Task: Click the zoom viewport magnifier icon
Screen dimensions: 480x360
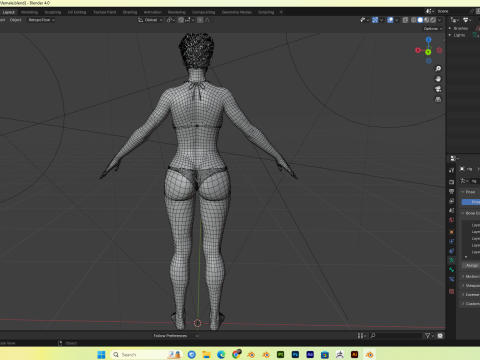Action: tap(438, 69)
